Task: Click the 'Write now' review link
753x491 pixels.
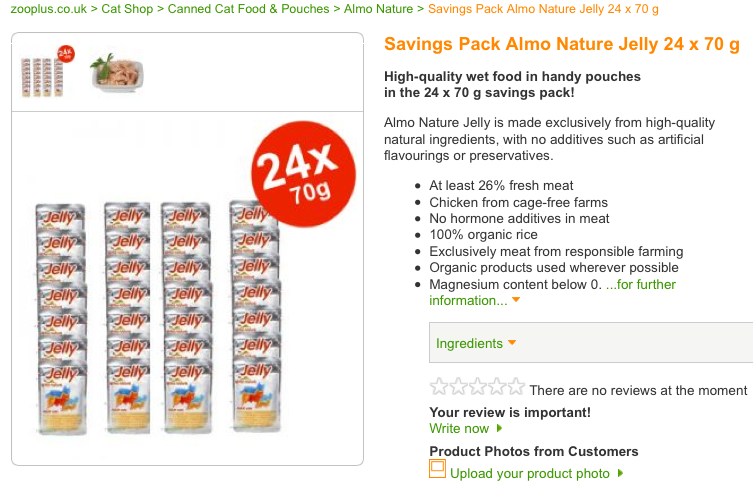Action: coord(459,428)
